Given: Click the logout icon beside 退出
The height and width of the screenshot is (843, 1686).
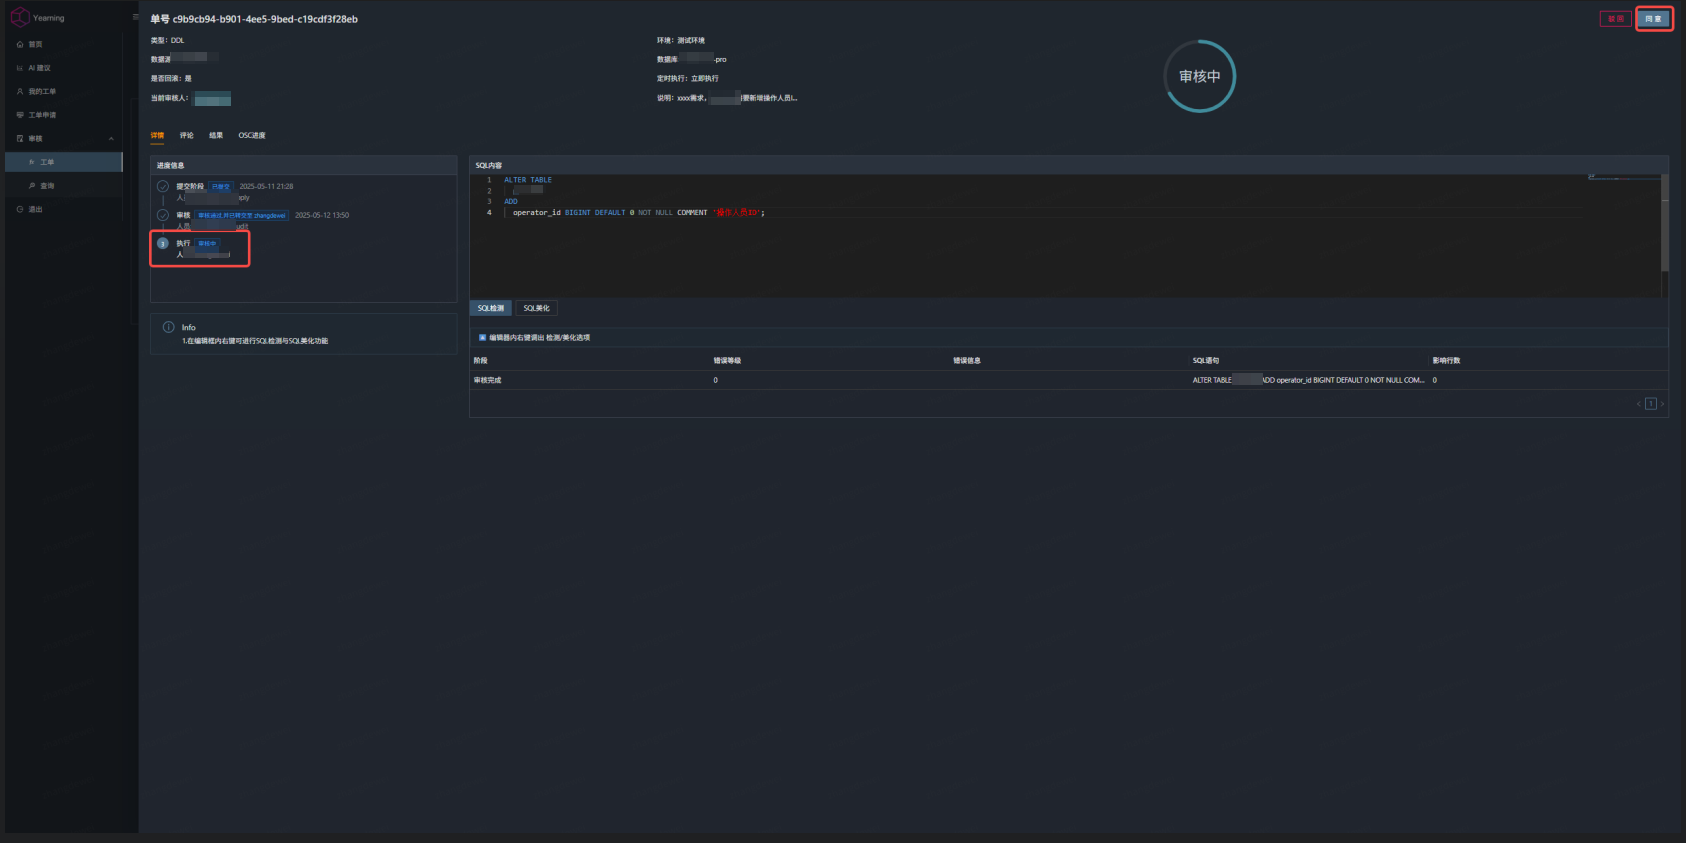Looking at the screenshot, I should click(20, 209).
